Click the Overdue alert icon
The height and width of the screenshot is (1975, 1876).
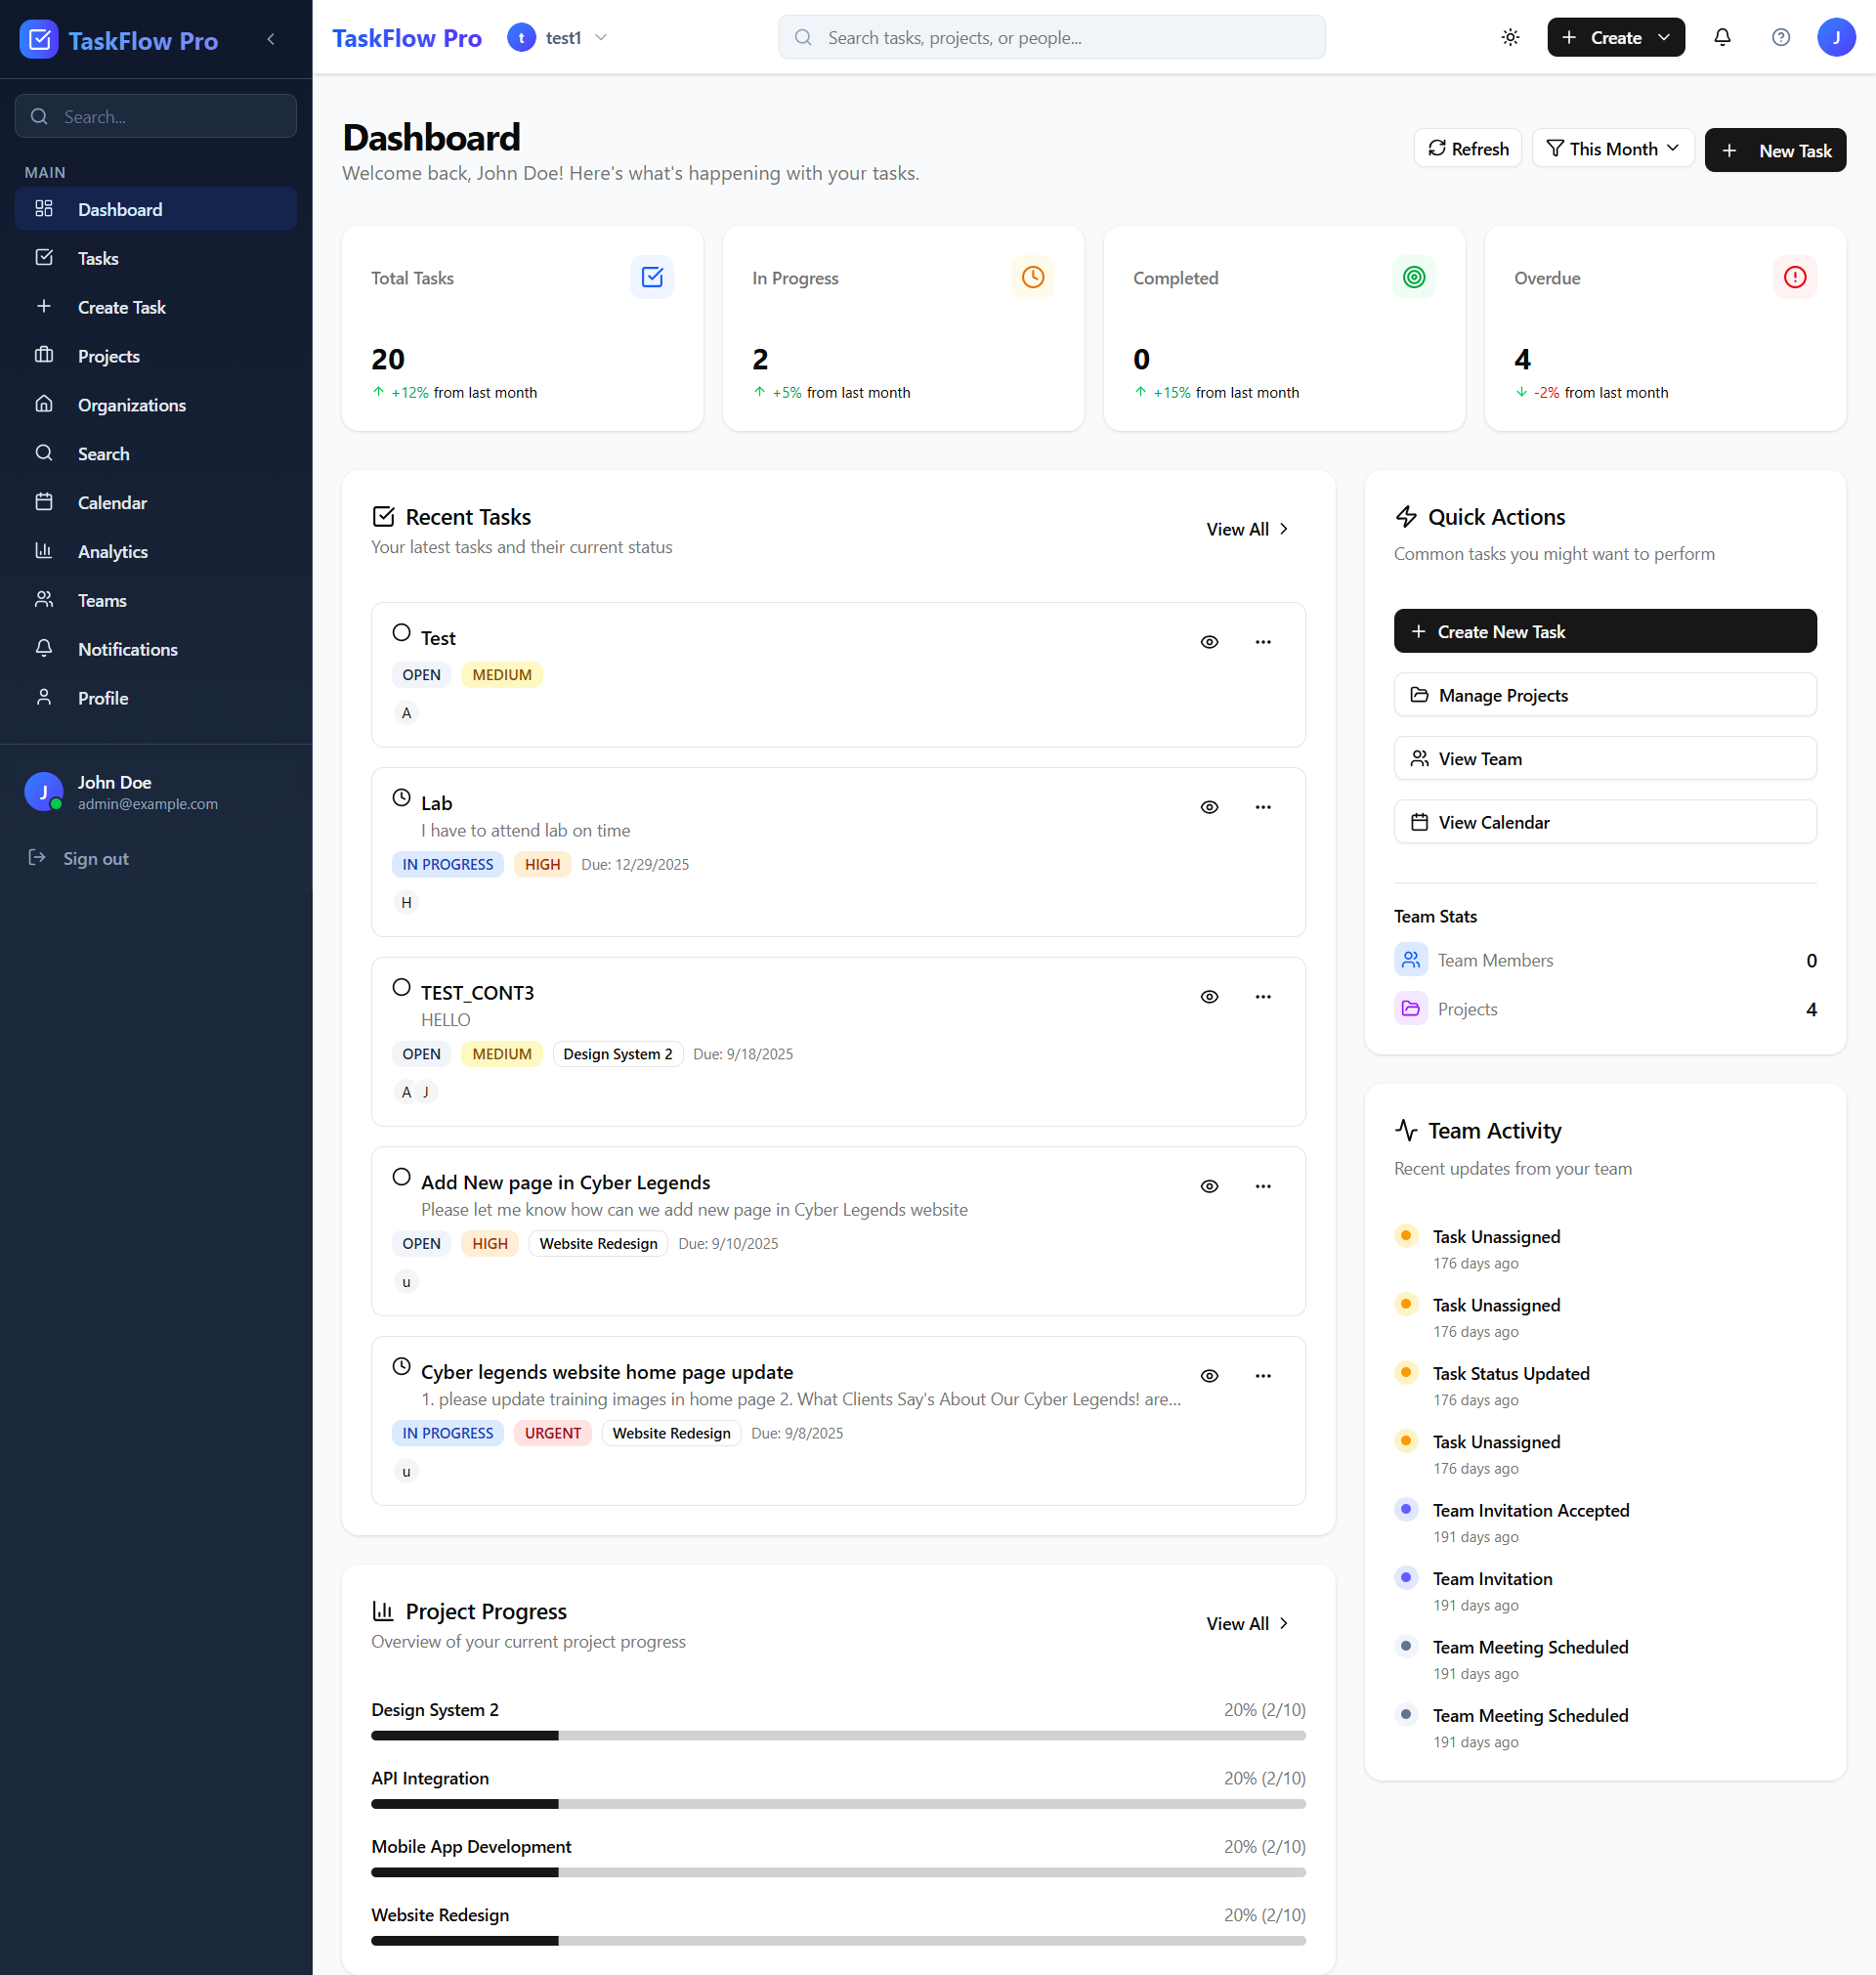pyautogui.click(x=1795, y=277)
